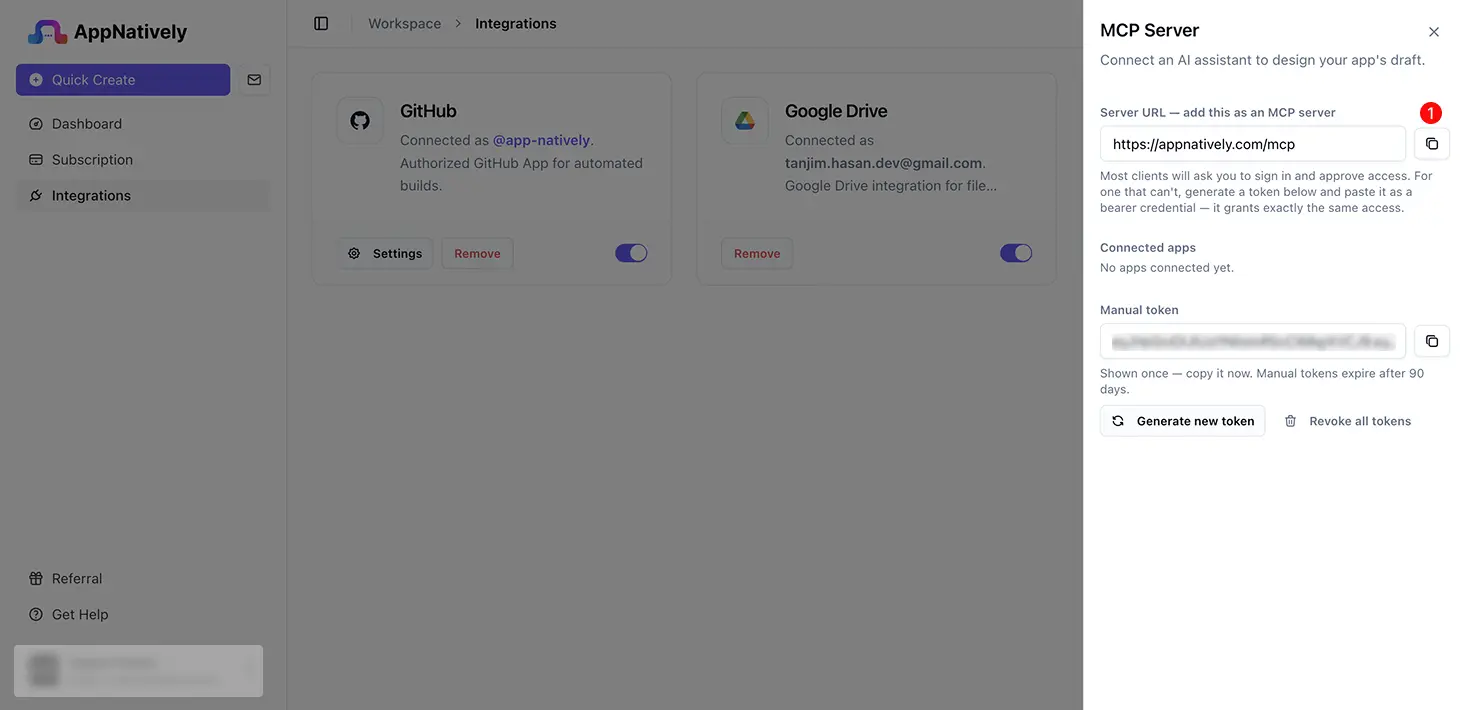Remove the Google Drive integration
1466x710 pixels.
point(757,254)
